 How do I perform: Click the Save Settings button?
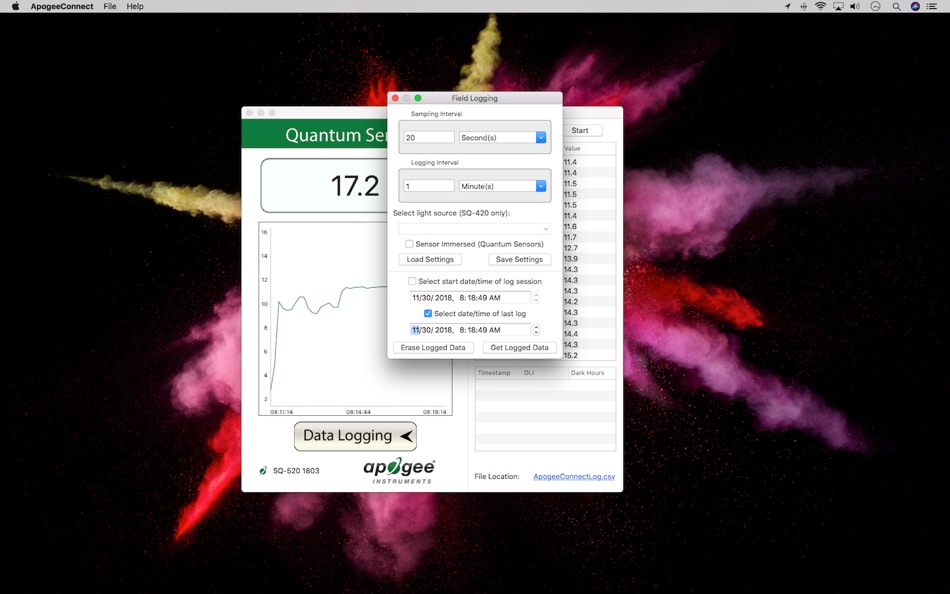coord(519,259)
